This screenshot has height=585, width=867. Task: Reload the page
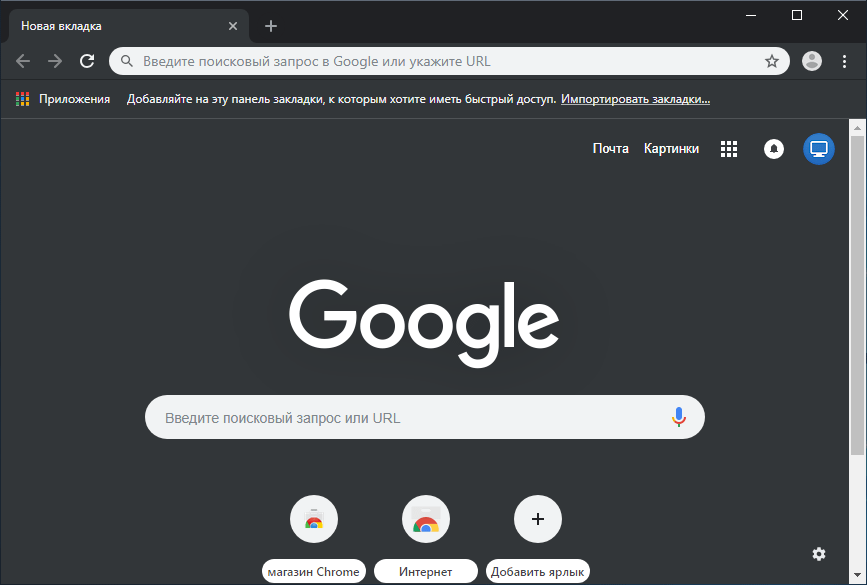click(87, 61)
